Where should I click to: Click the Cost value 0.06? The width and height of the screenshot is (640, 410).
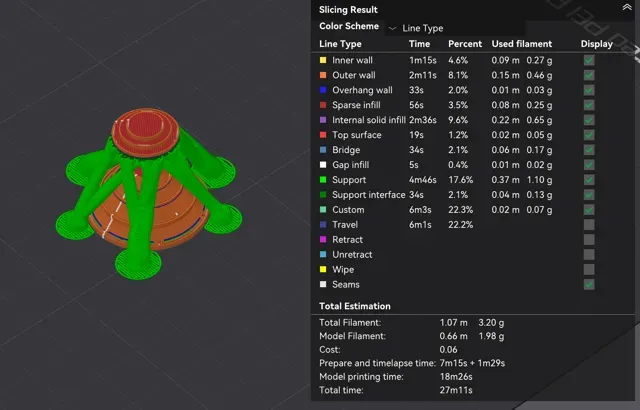448,350
